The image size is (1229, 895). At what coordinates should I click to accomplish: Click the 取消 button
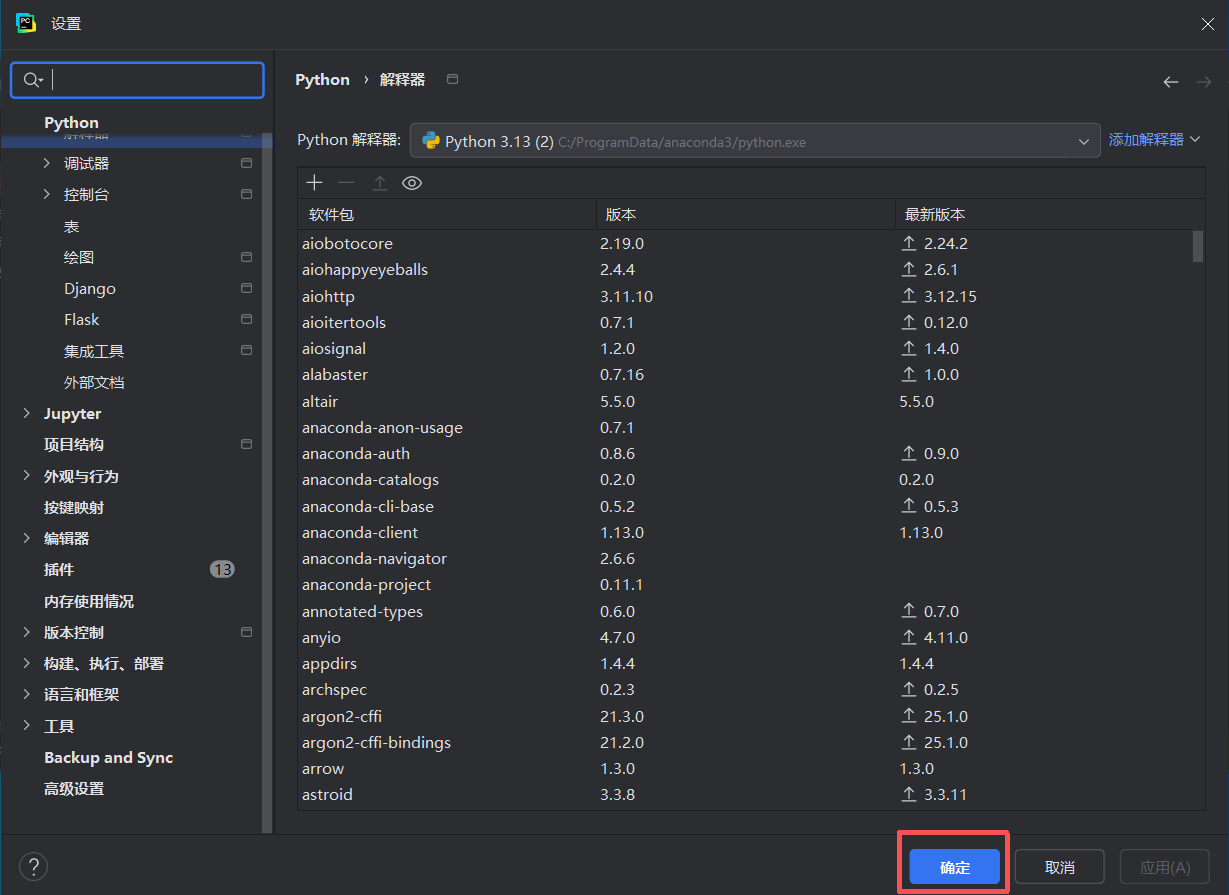1059,867
